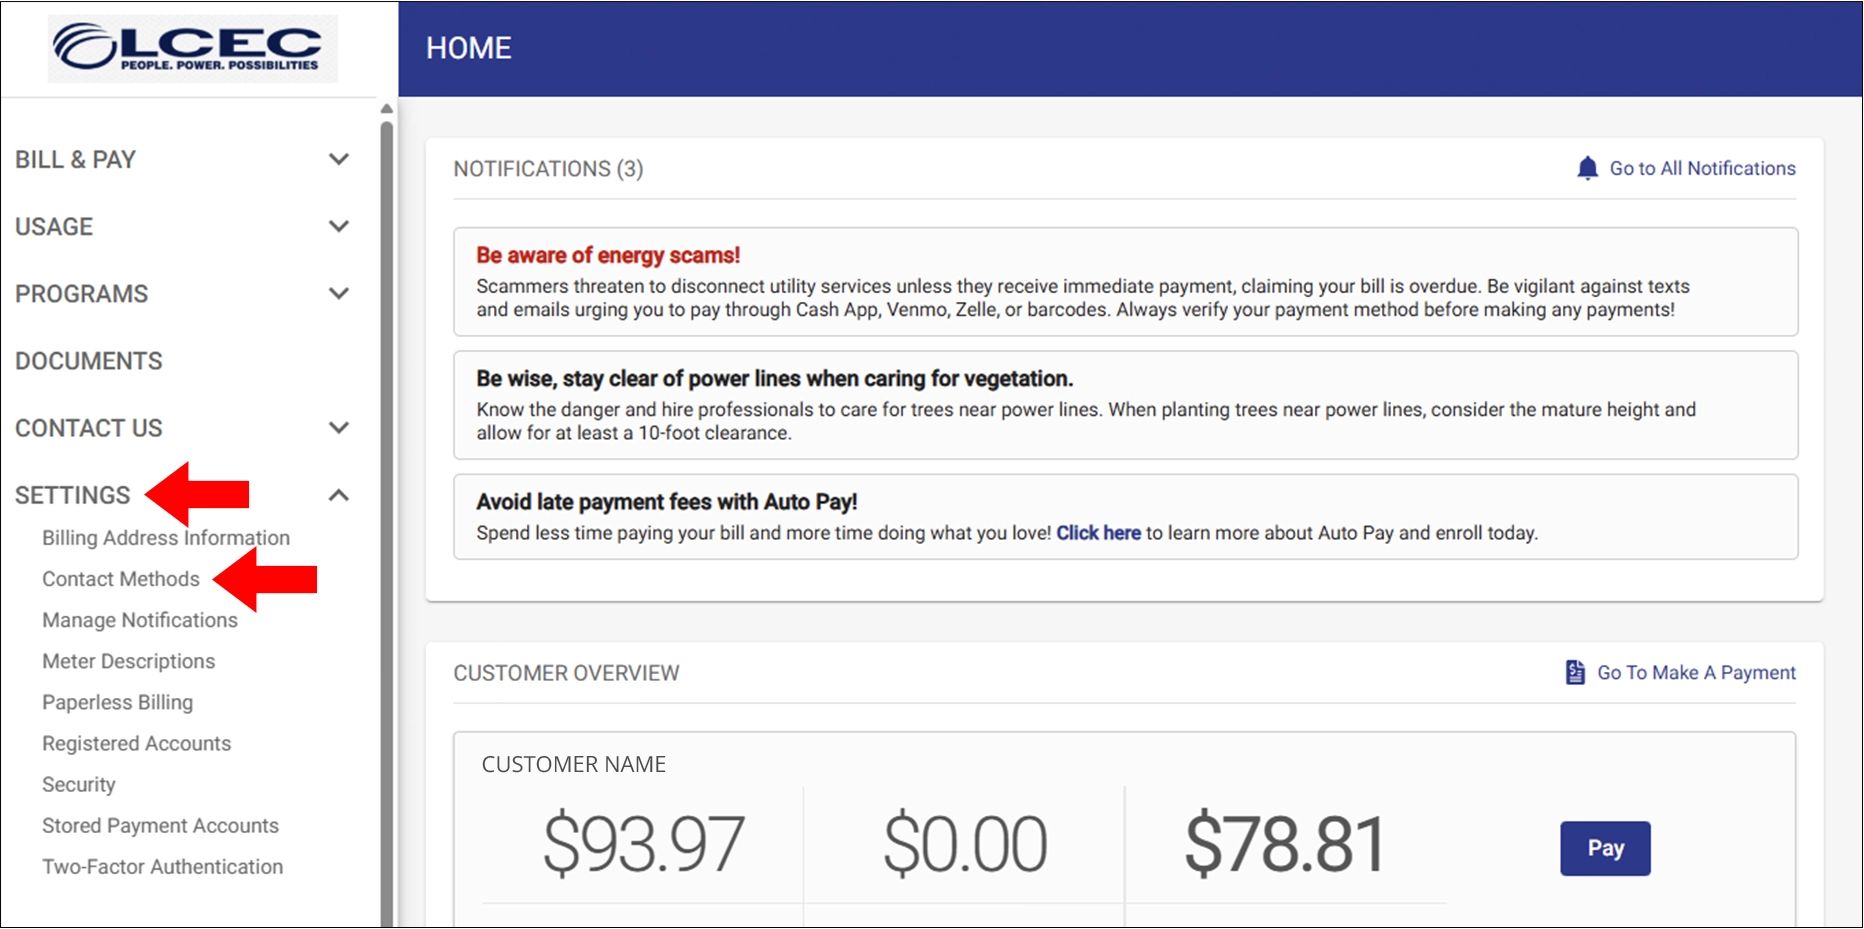Click the Go to All Notifications link

(1702, 168)
